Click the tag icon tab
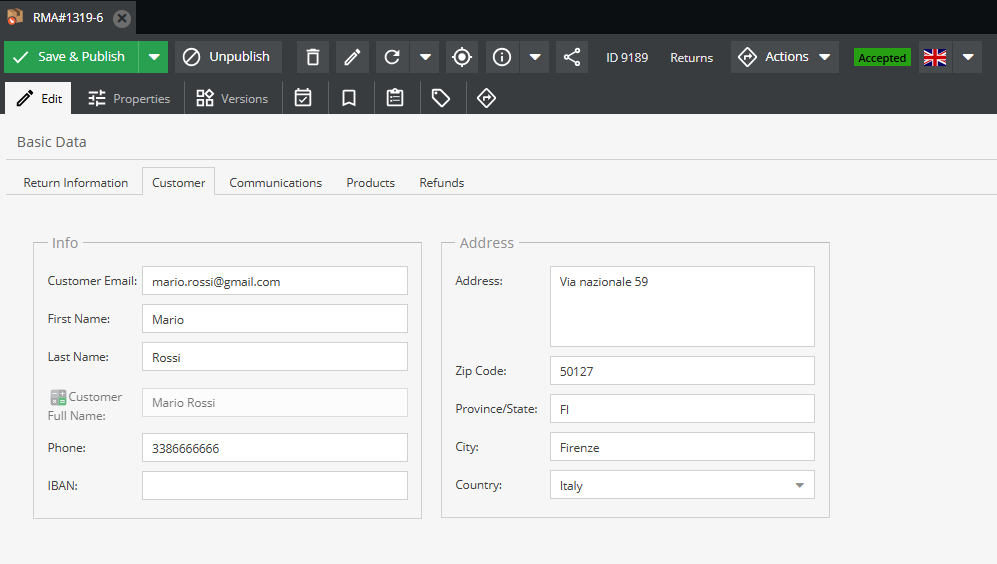 point(441,98)
